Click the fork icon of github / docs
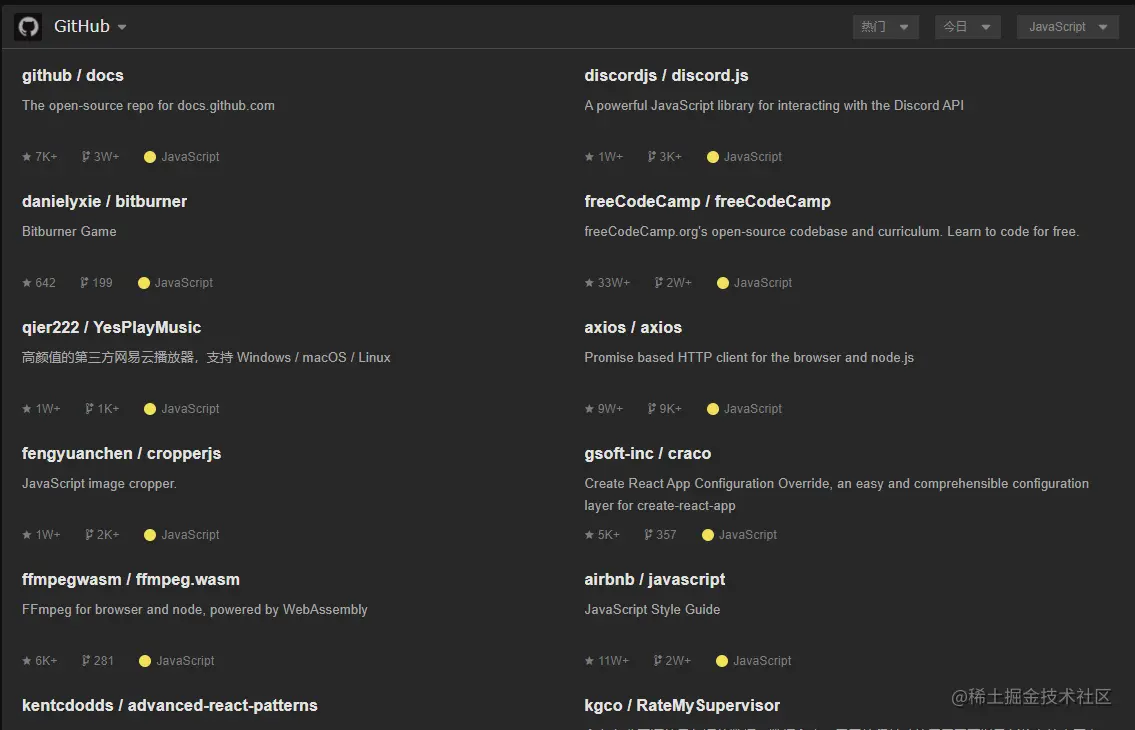 [x=85, y=156]
